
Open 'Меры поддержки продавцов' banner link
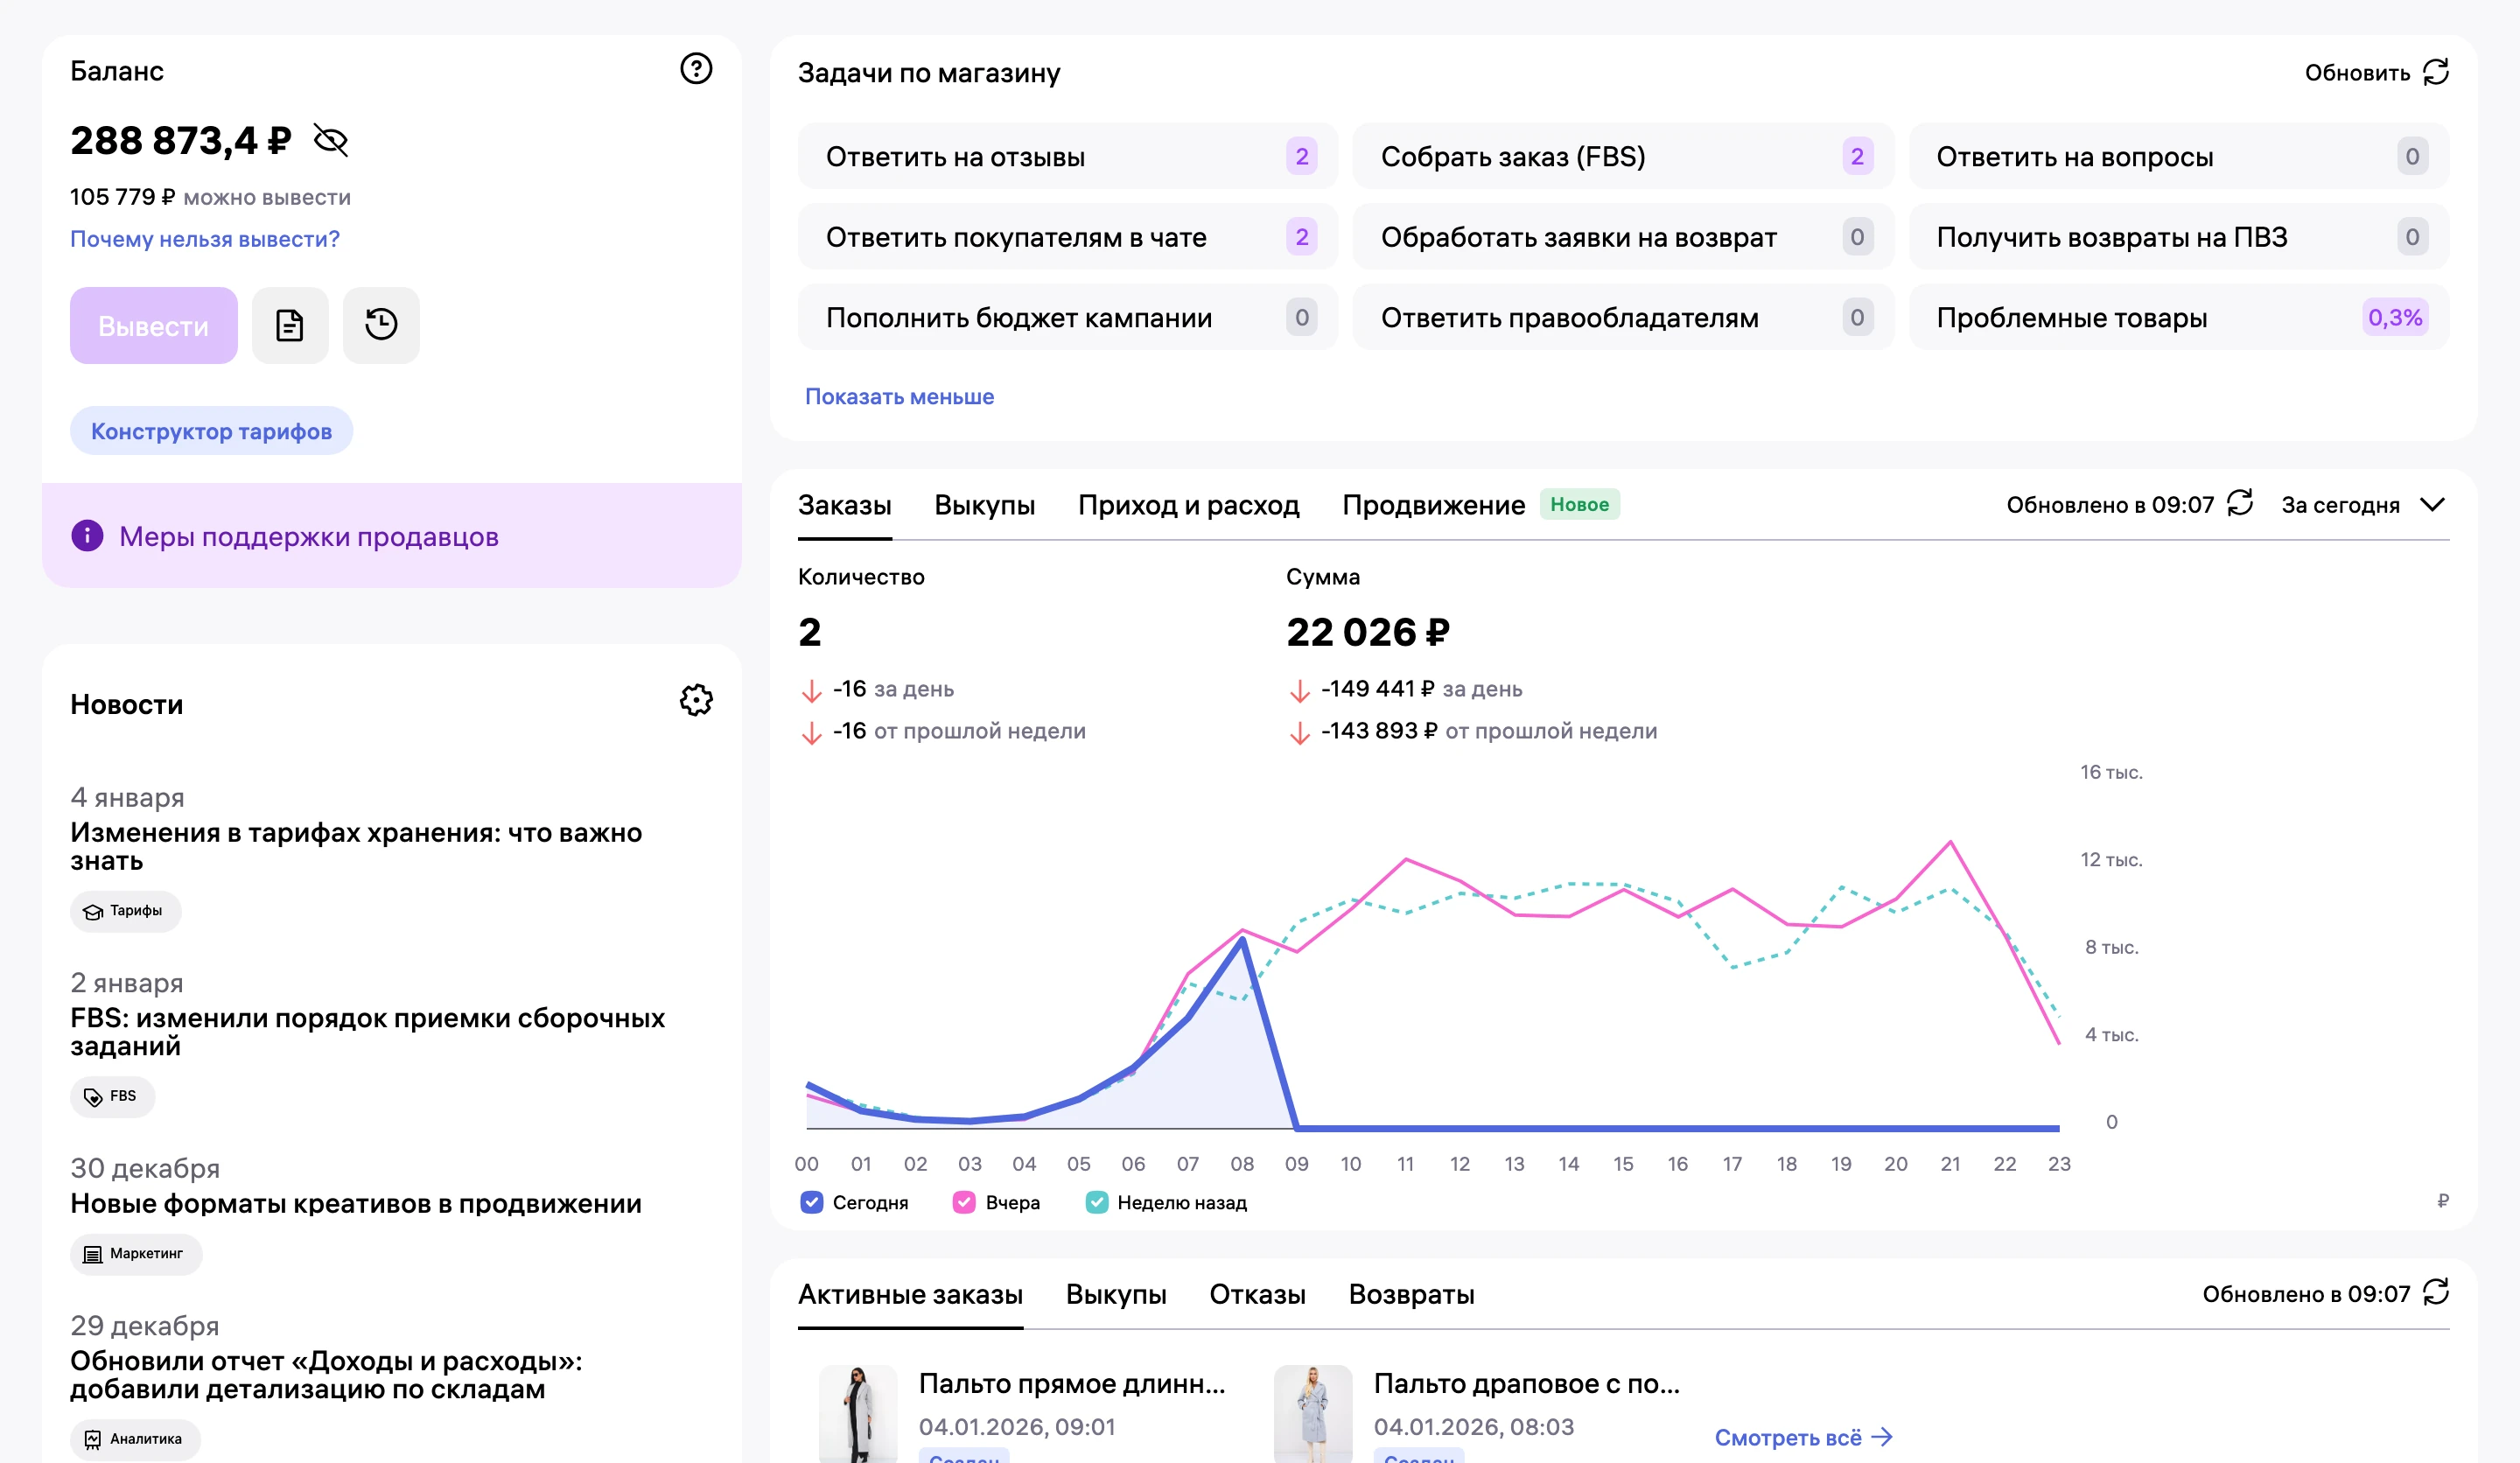[x=309, y=537]
